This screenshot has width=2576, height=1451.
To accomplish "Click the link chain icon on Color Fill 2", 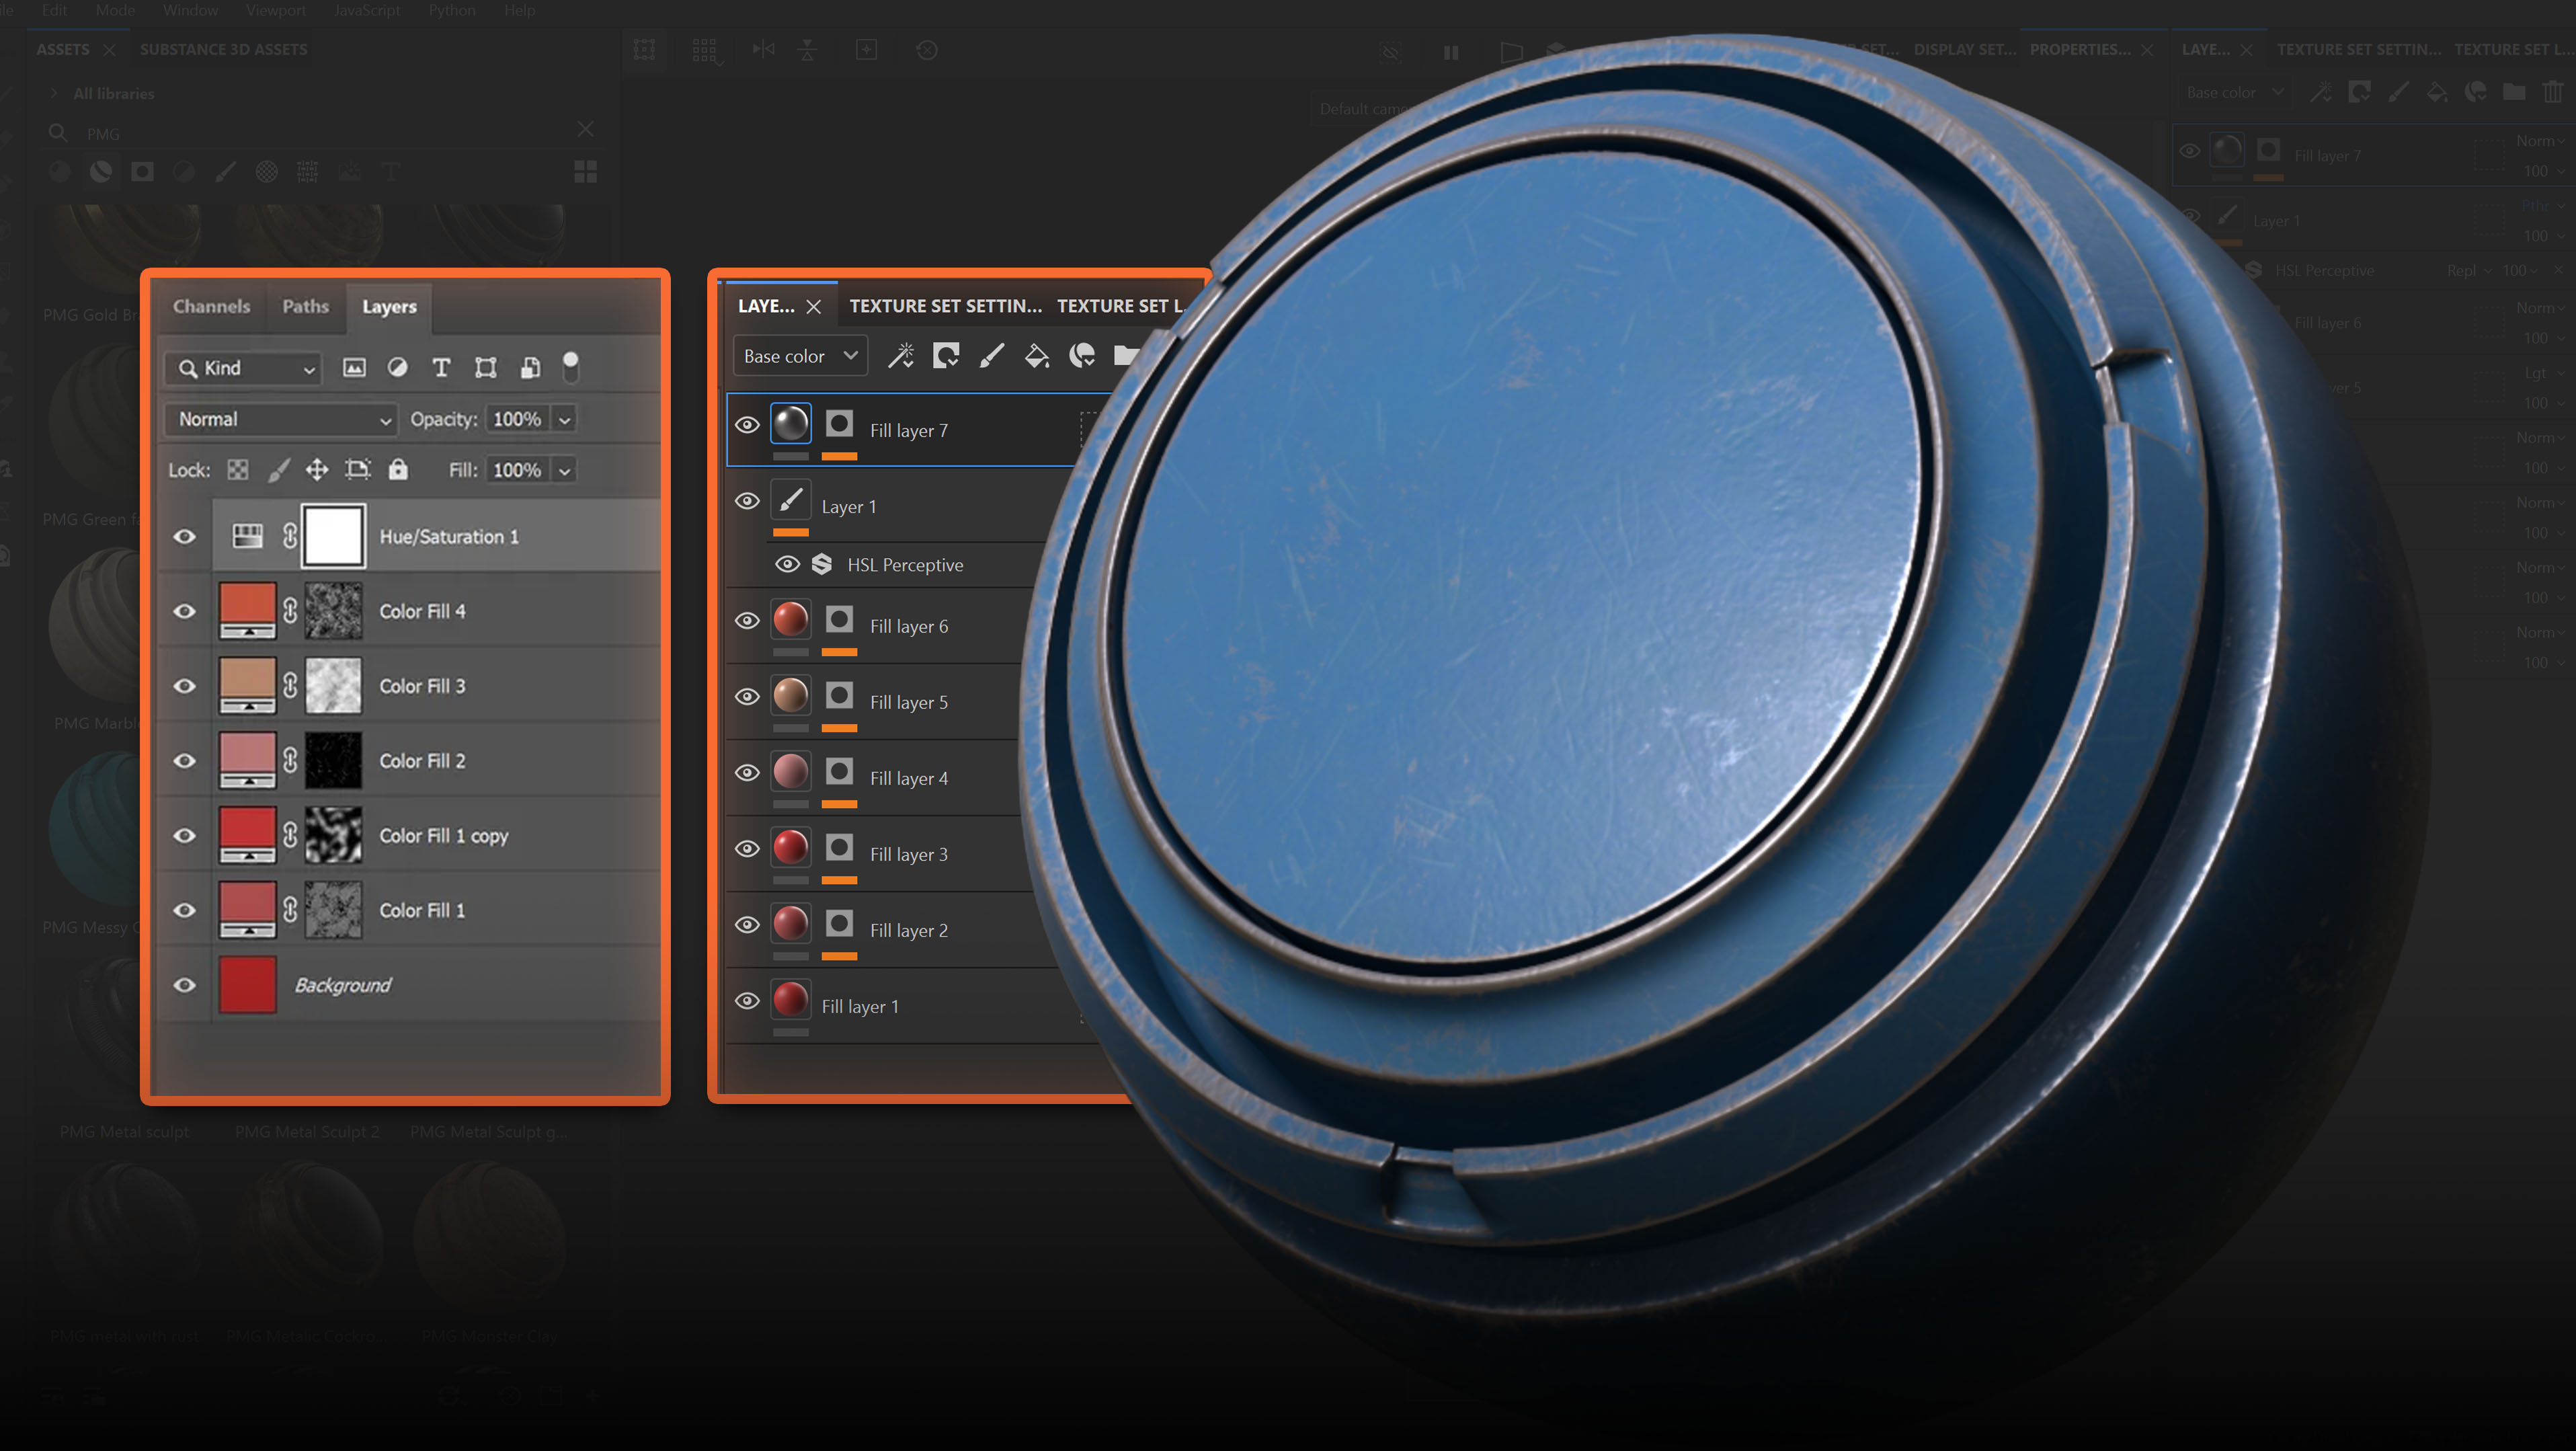I will point(290,761).
